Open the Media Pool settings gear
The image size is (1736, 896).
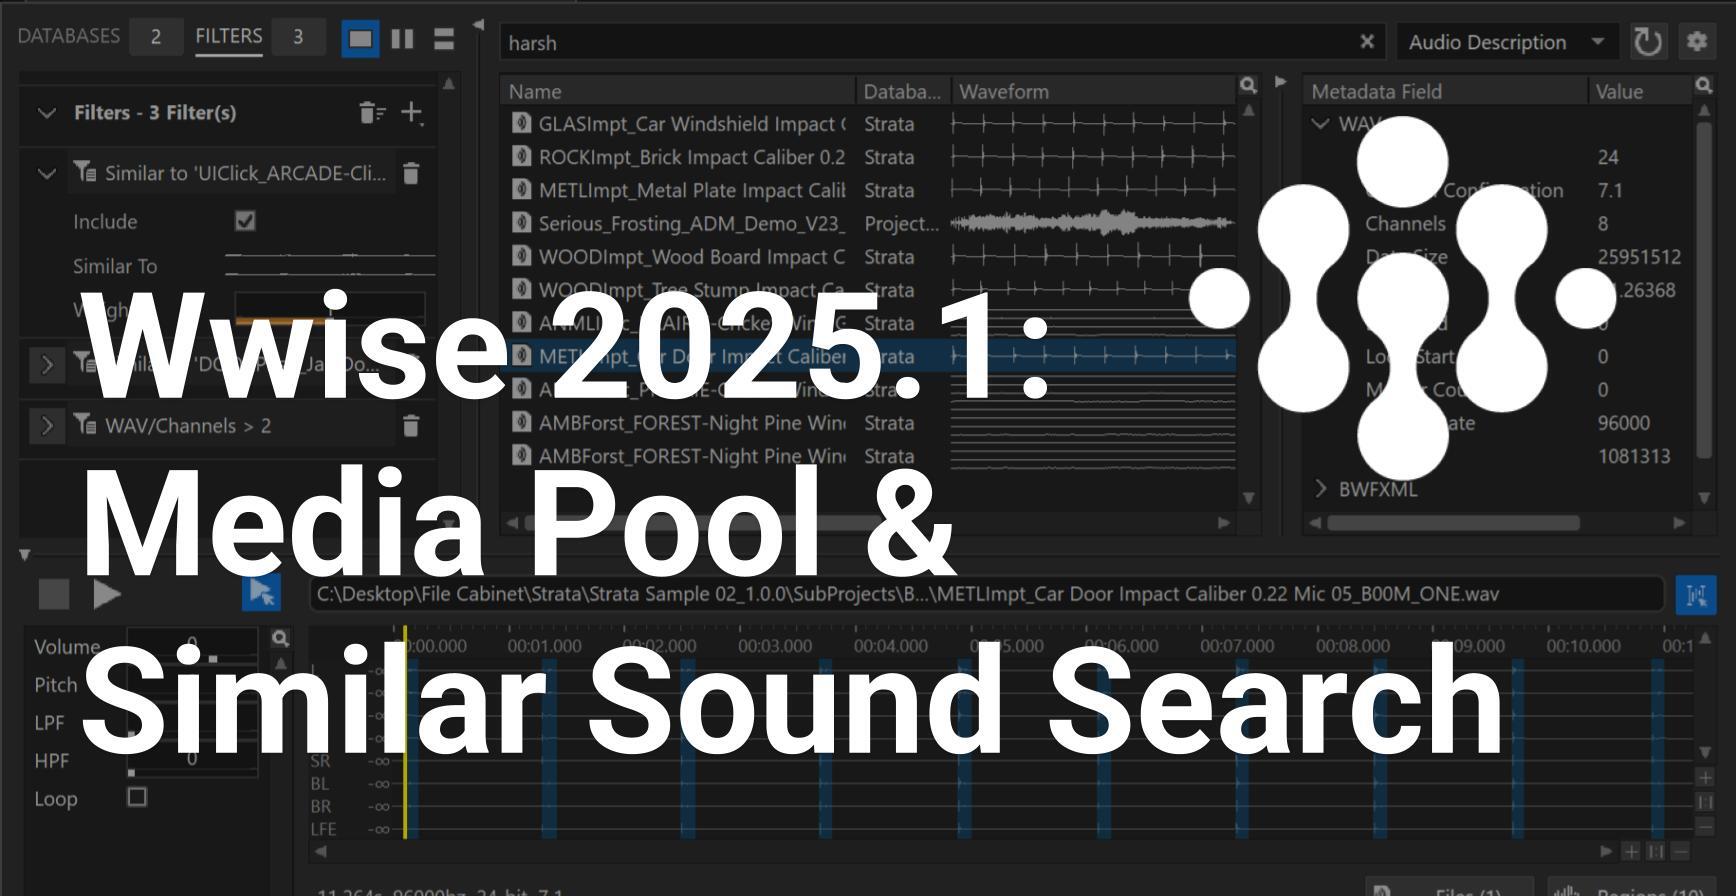point(1696,42)
